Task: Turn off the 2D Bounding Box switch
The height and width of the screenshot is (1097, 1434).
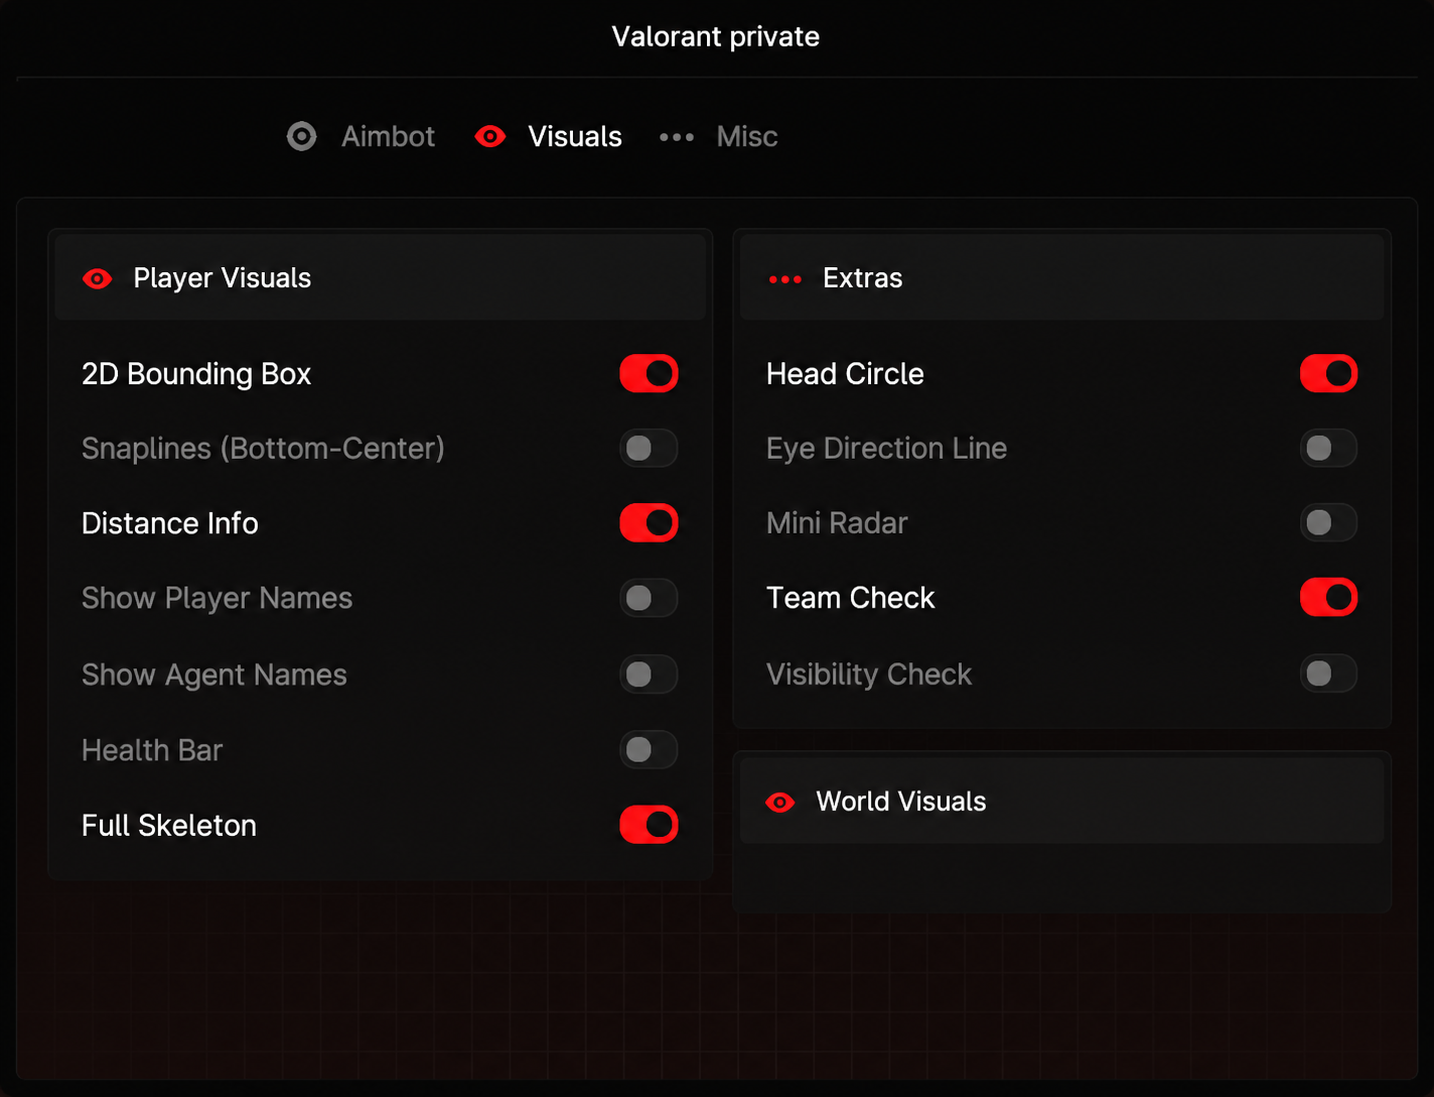Action: pyautogui.click(x=649, y=373)
